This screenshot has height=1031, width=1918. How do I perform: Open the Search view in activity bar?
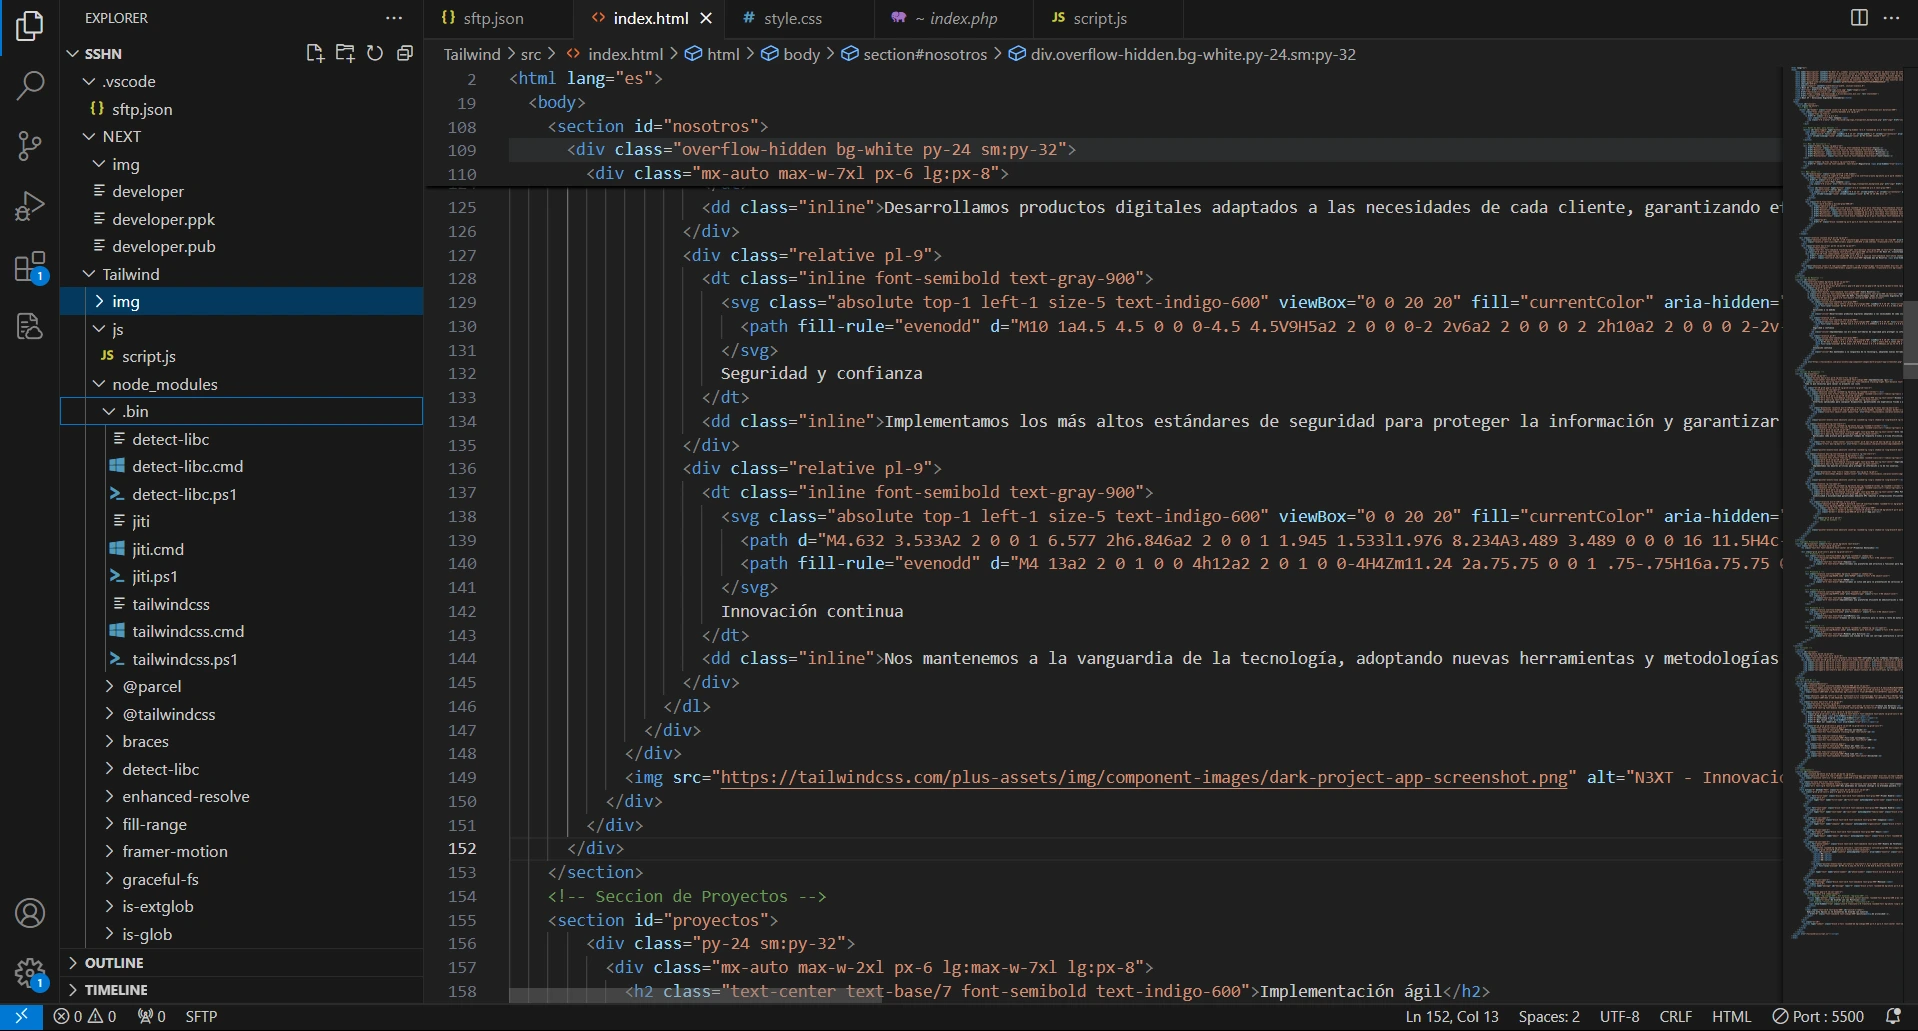click(x=30, y=86)
